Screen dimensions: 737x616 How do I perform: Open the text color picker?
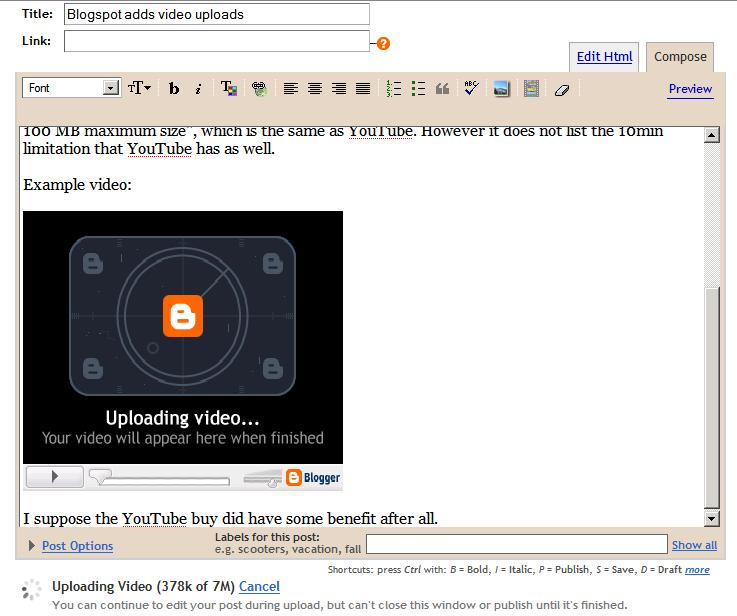click(229, 88)
